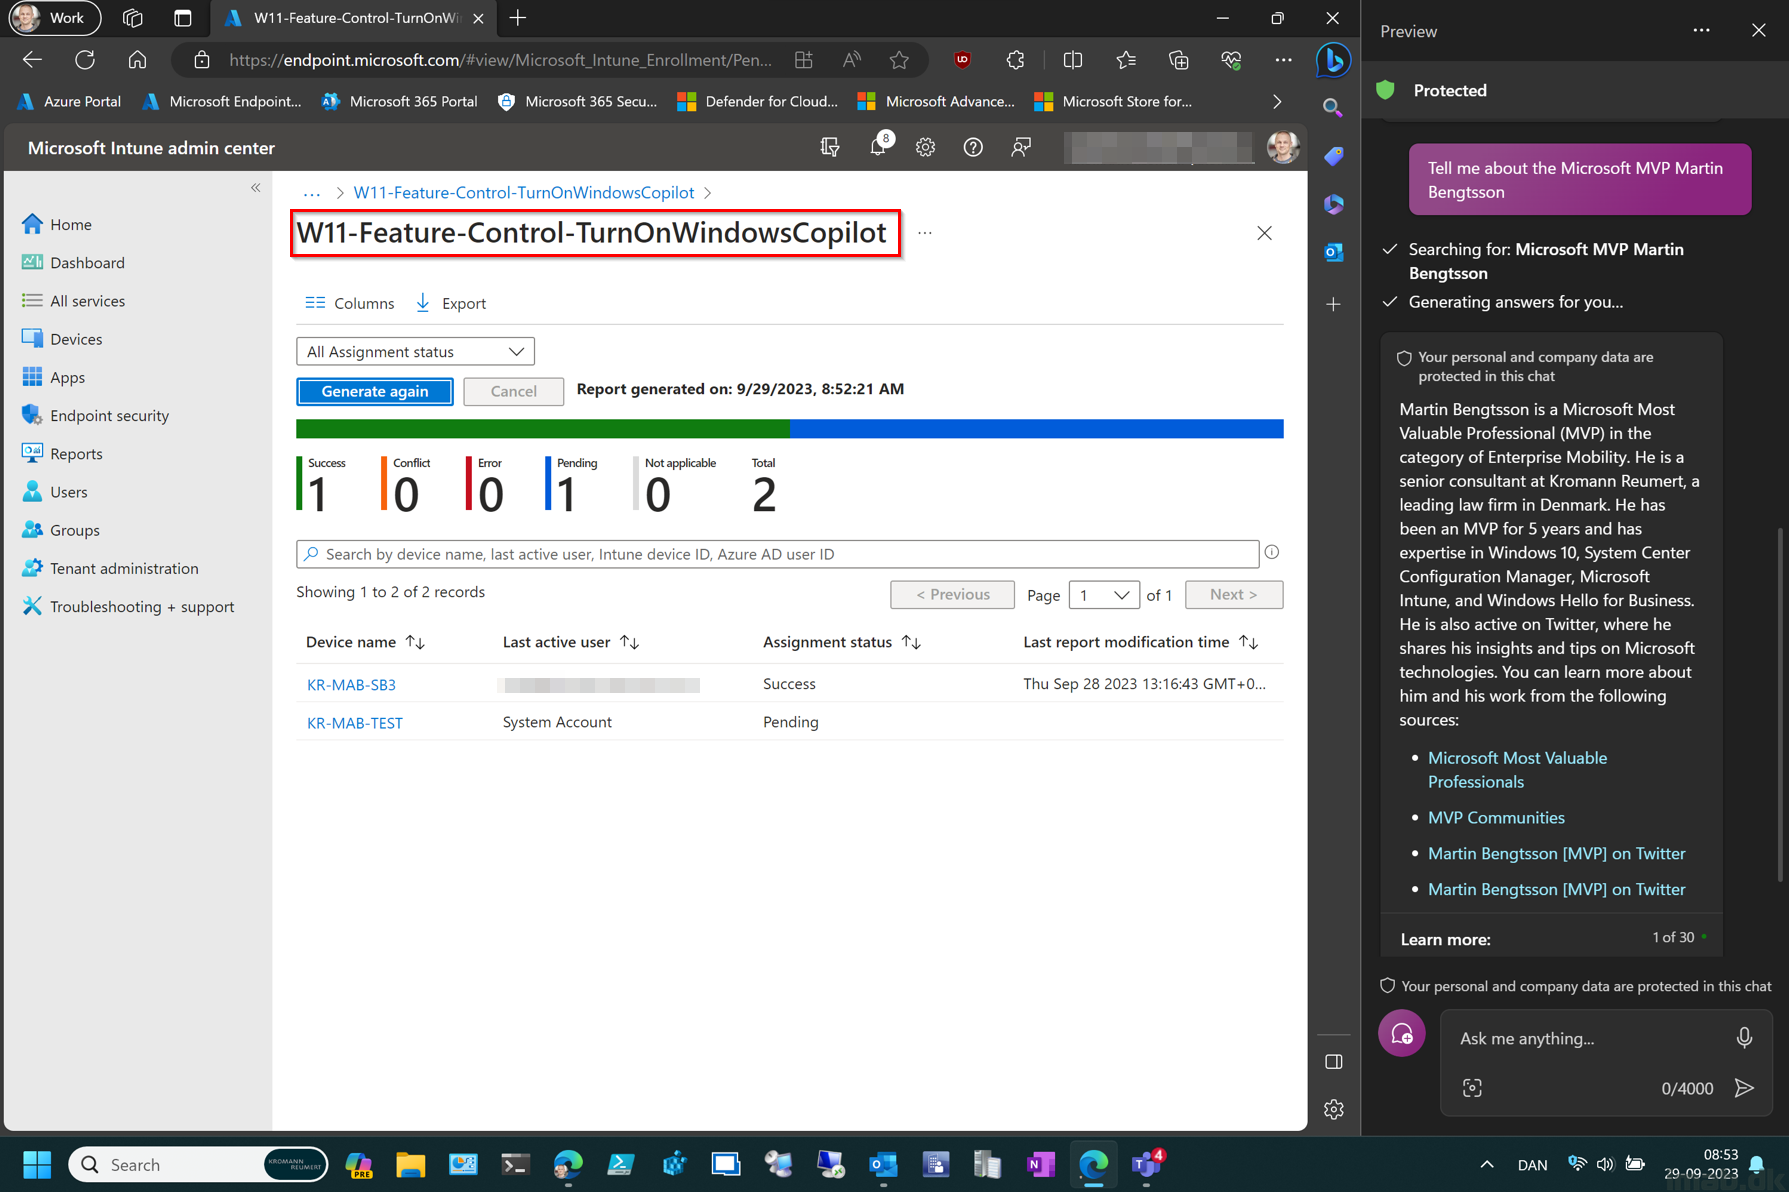Send the chat message arrow
The width and height of the screenshot is (1789, 1192).
(1744, 1088)
